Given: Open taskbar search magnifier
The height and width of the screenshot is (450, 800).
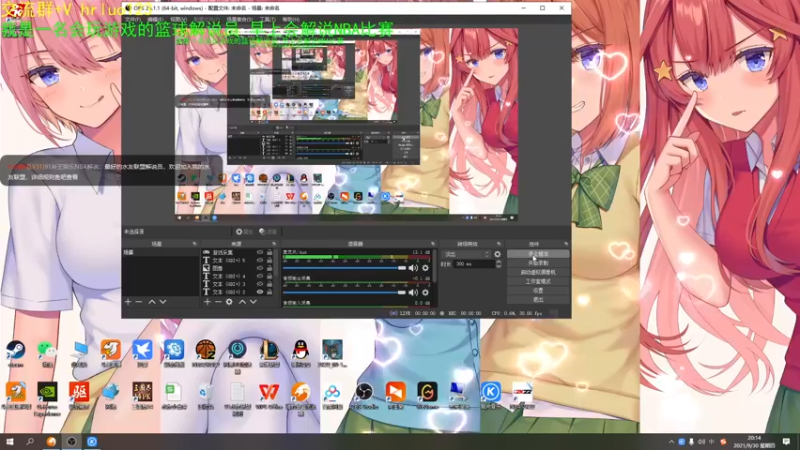Looking at the screenshot, I should [x=30, y=441].
